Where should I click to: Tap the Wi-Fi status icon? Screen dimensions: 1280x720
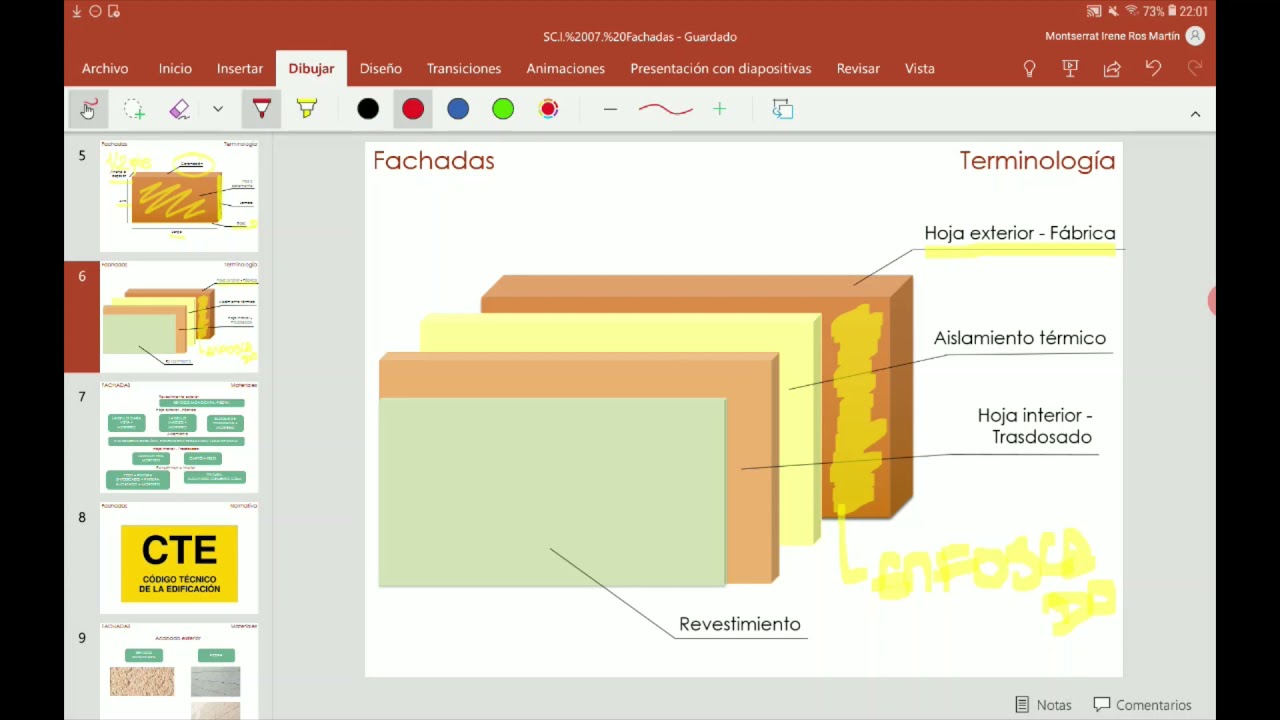click(1132, 11)
